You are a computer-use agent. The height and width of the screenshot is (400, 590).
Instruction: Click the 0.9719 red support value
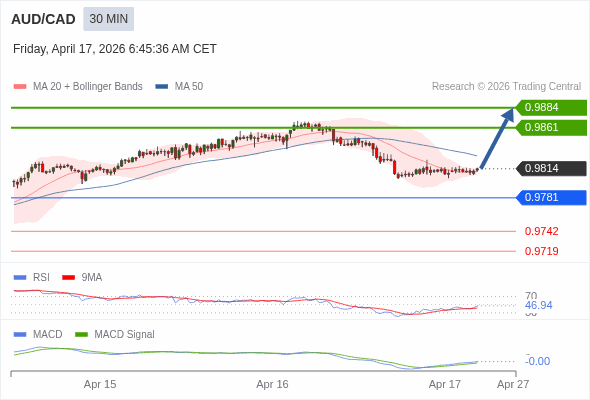click(541, 251)
